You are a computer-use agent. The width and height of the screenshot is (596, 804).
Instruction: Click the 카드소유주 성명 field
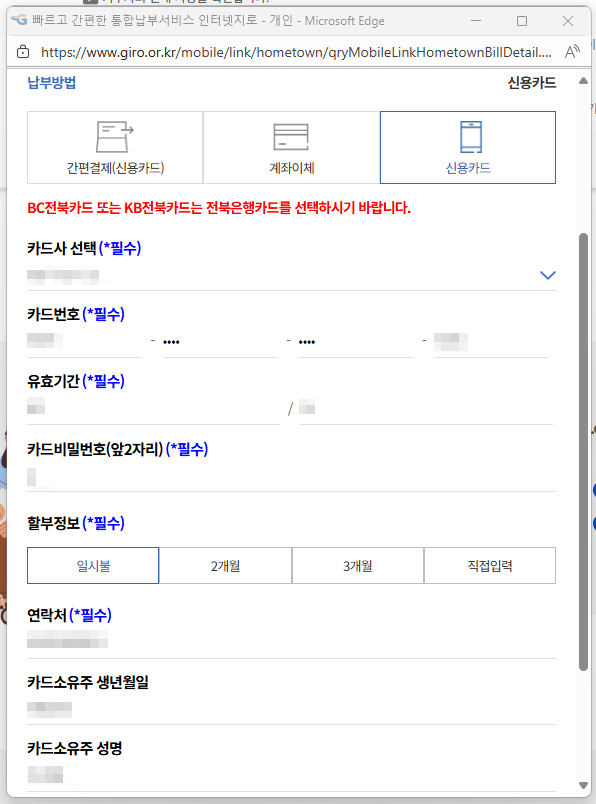[x=291, y=775]
